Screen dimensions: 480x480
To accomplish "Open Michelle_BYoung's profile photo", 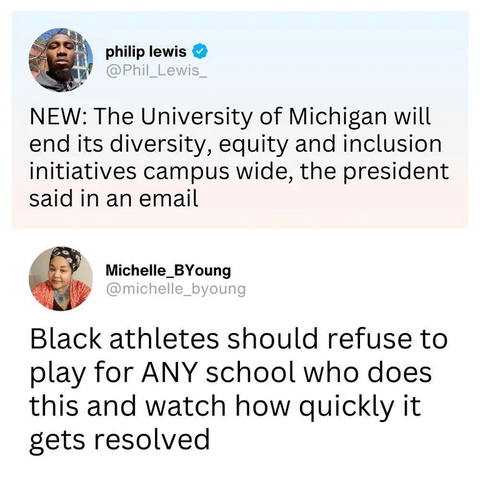I will pyautogui.click(x=61, y=279).
